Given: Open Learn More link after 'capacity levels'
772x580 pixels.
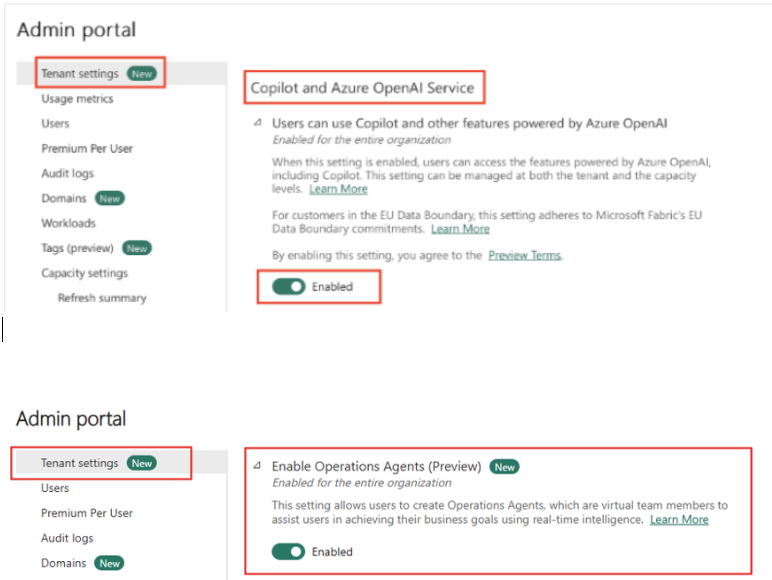Looking at the screenshot, I should click(x=338, y=189).
